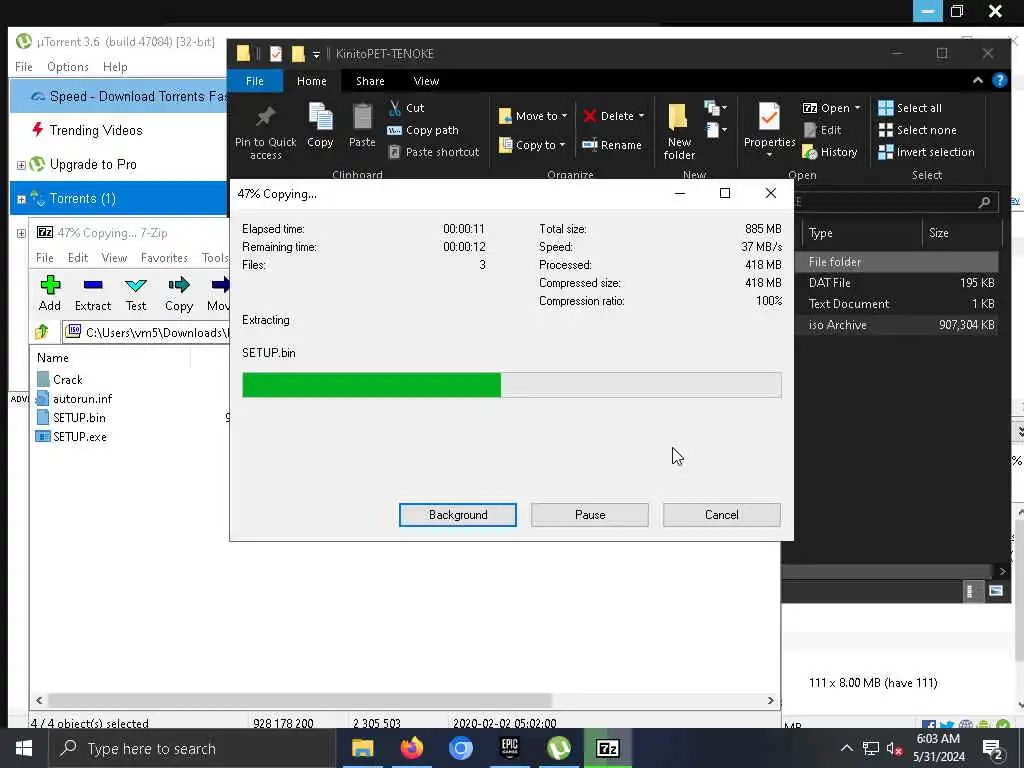Screen dimensions: 1024x768
Task: Click the 7-Zip Extract toolbar icon
Action: coord(93,293)
